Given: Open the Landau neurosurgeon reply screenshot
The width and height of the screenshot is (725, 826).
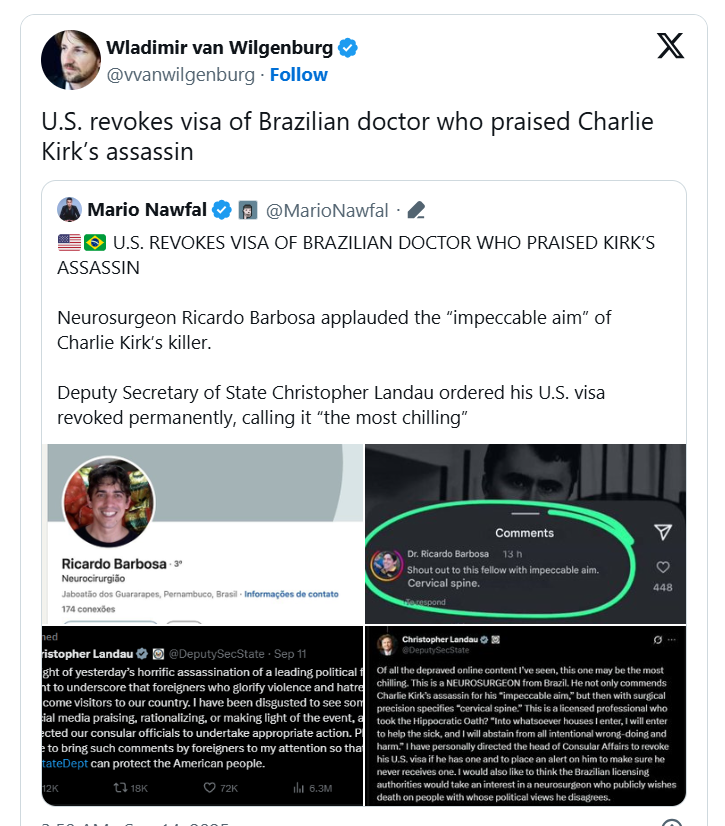Looking at the screenshot, I should click(525, 716).
